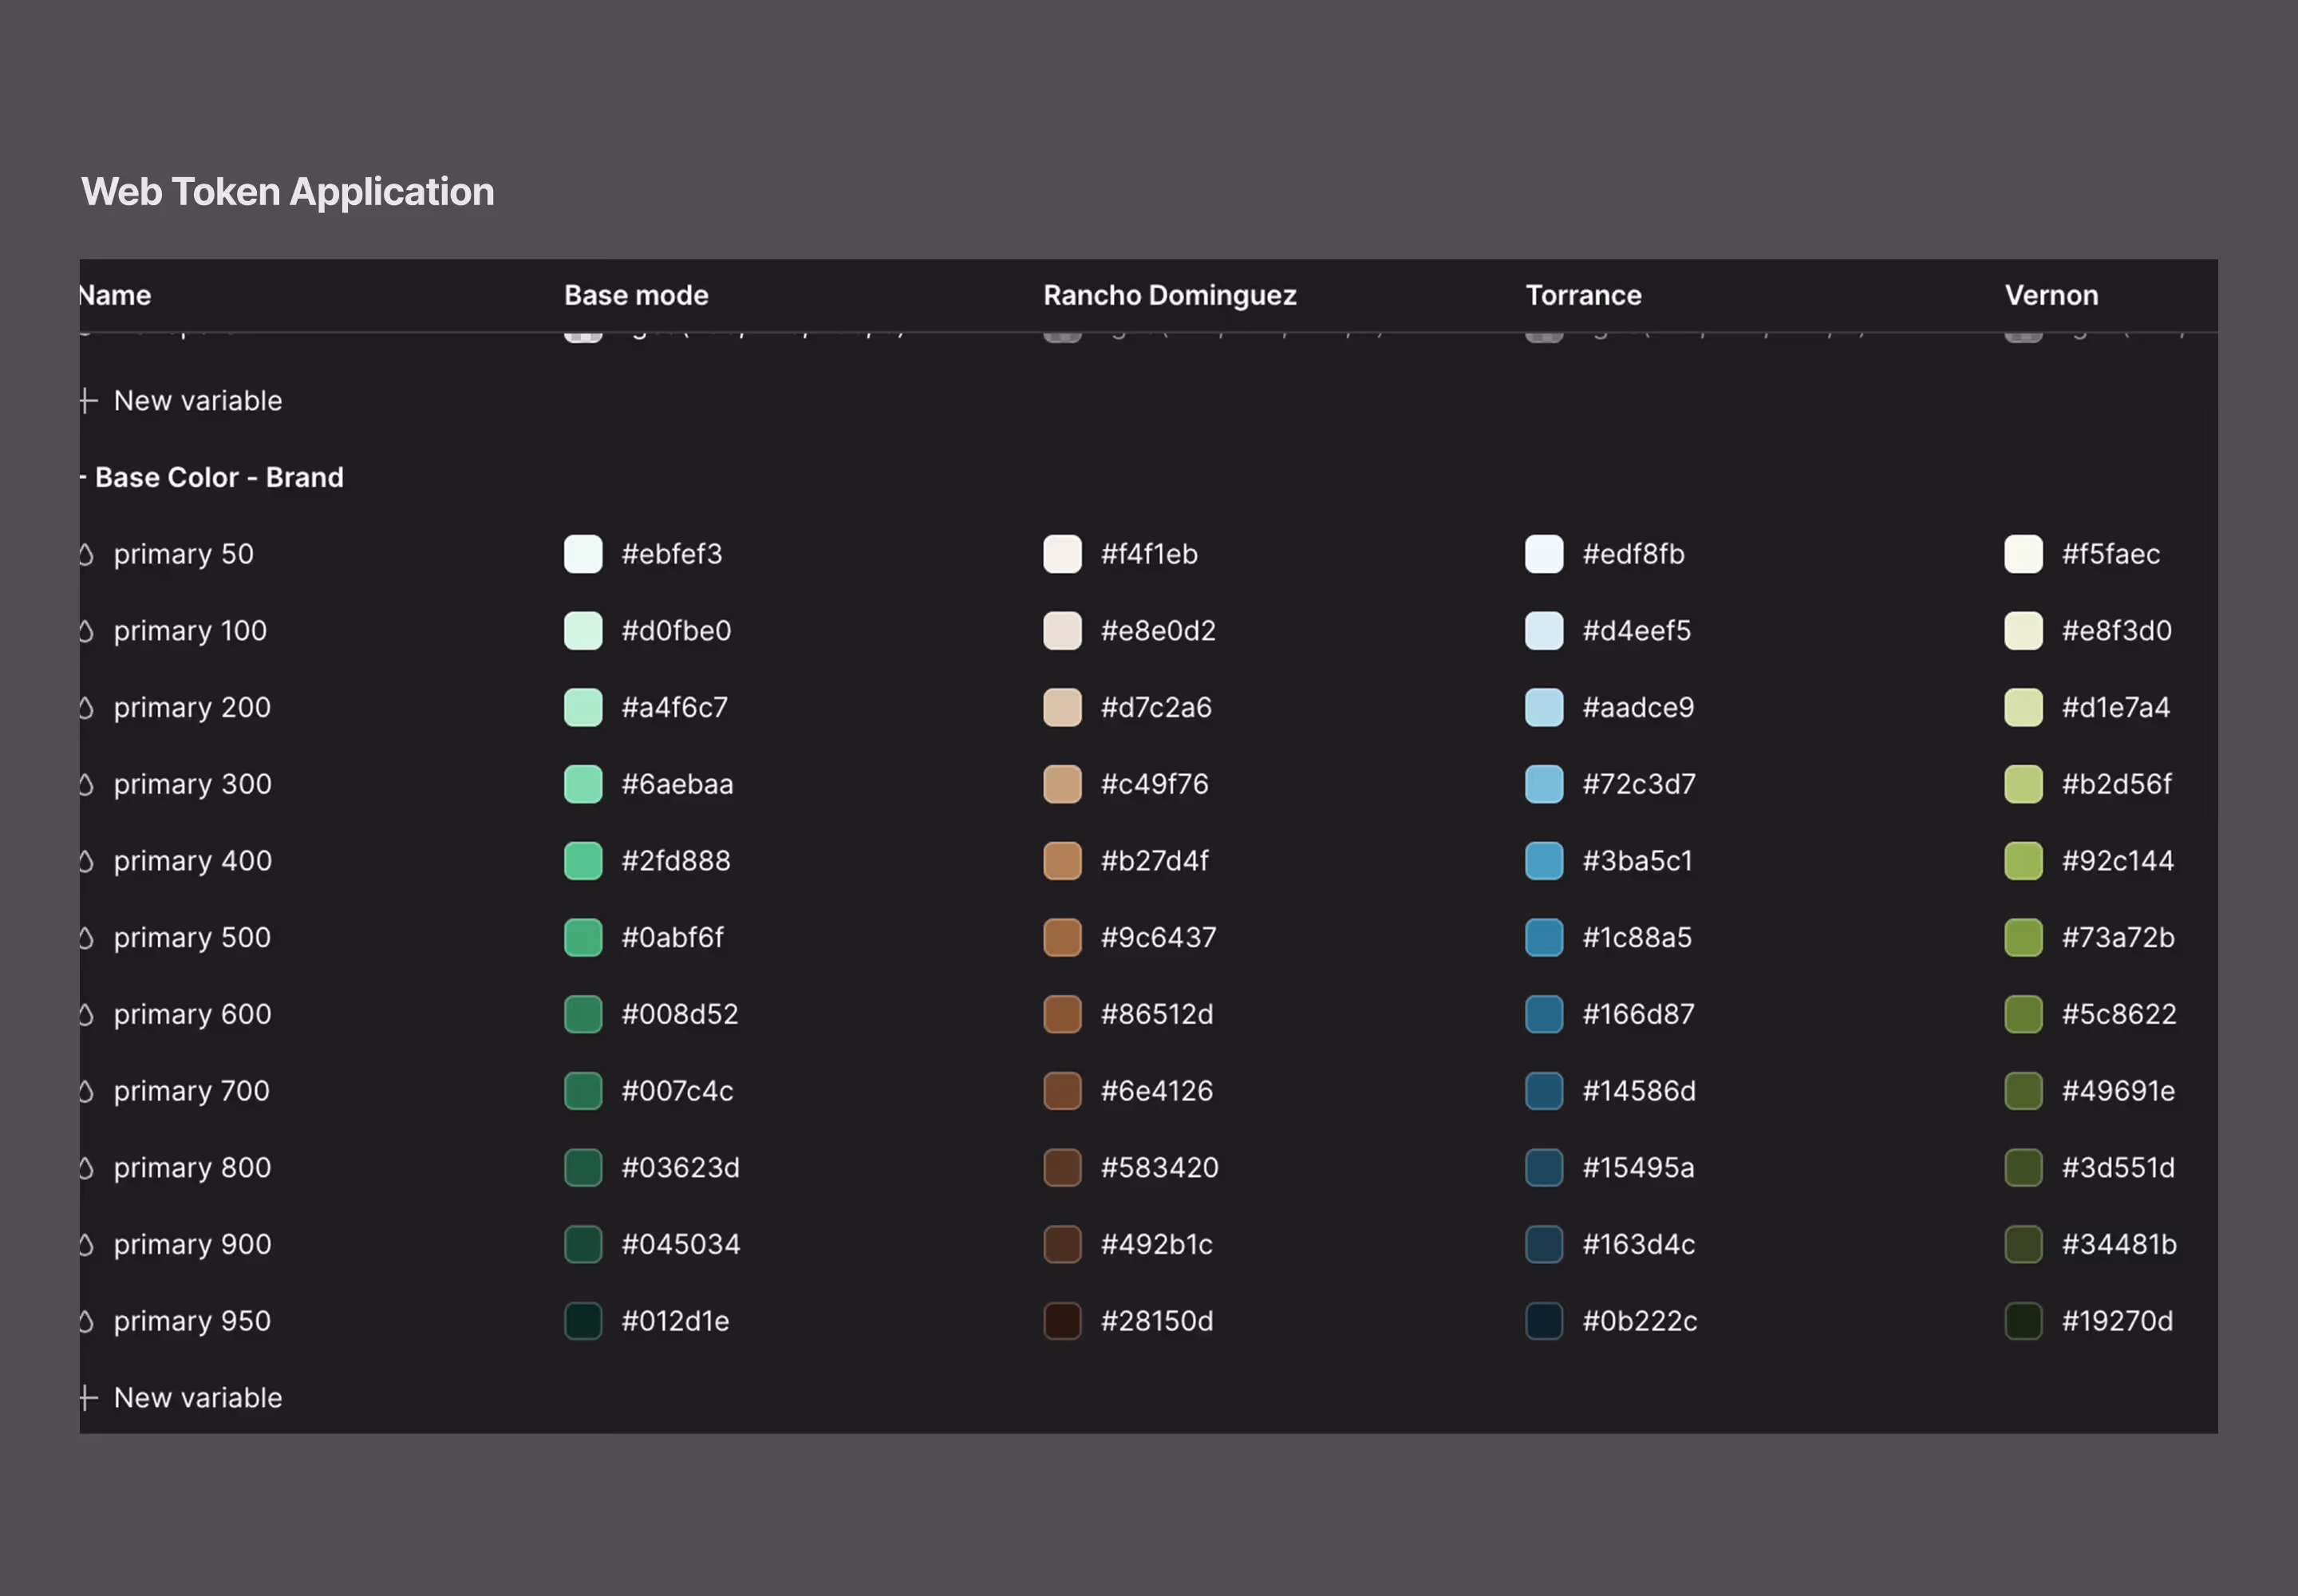
Task: Click the color drop icon for primary 700
Action: pos(86,1091)
